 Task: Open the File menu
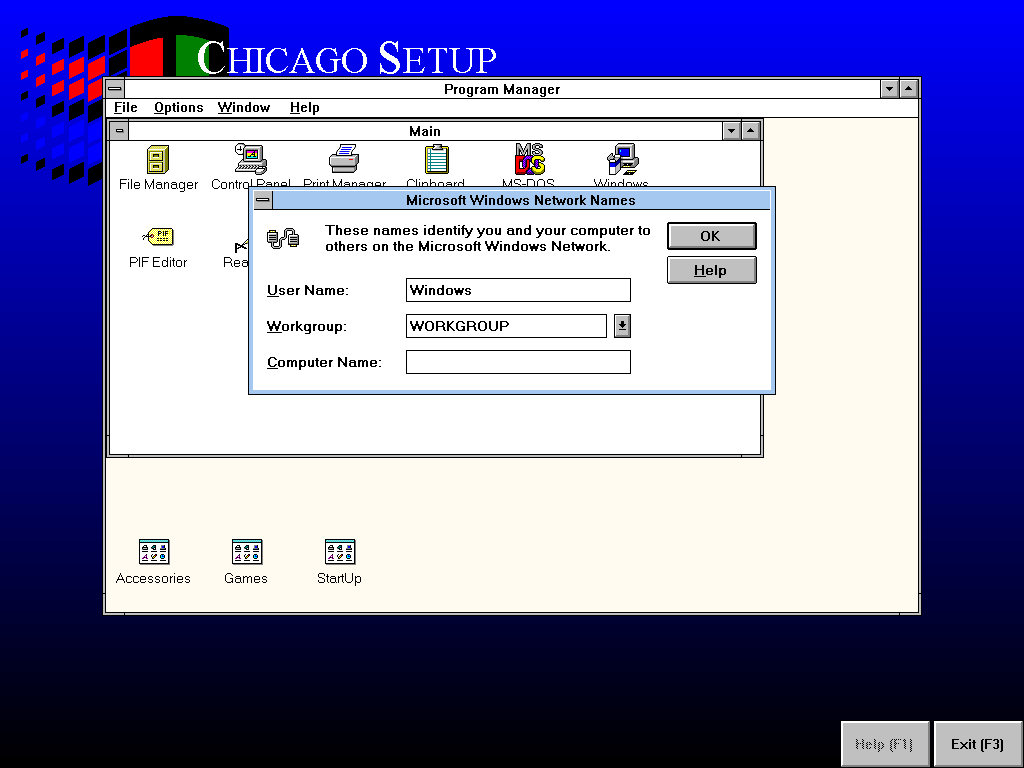125,107
